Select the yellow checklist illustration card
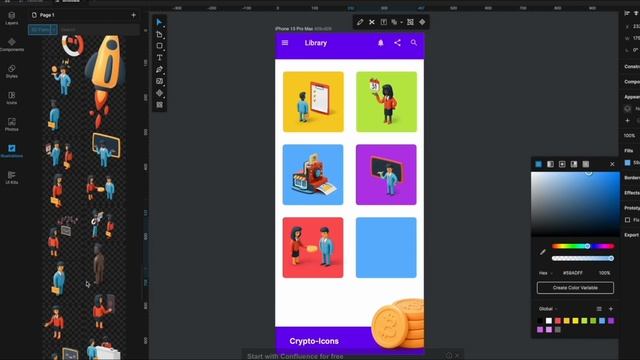The width and height of the screenshot is (640, 360). coord(313,102)
